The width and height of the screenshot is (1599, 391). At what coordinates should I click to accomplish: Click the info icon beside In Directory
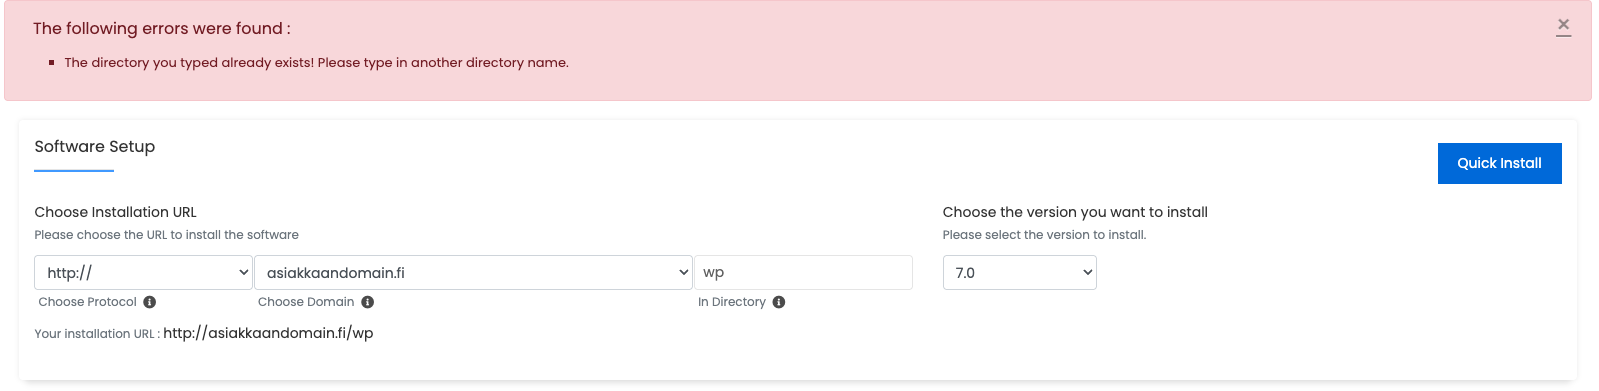[x=779, y=302]
